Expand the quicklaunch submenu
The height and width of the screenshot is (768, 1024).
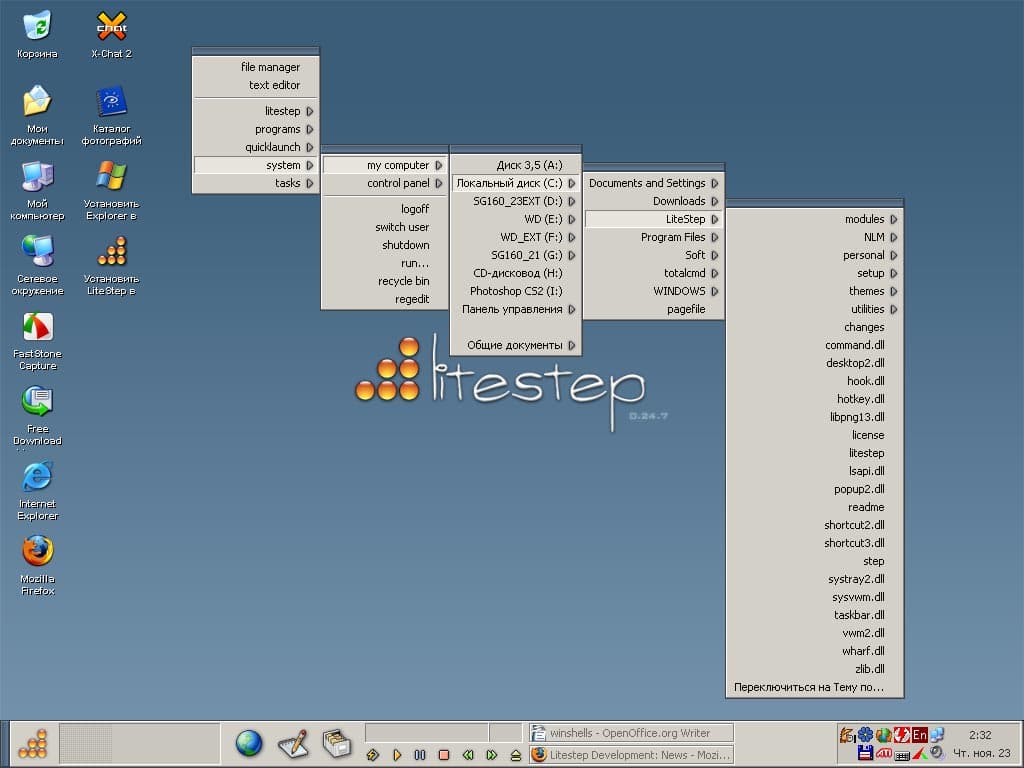tap(255, 147)
